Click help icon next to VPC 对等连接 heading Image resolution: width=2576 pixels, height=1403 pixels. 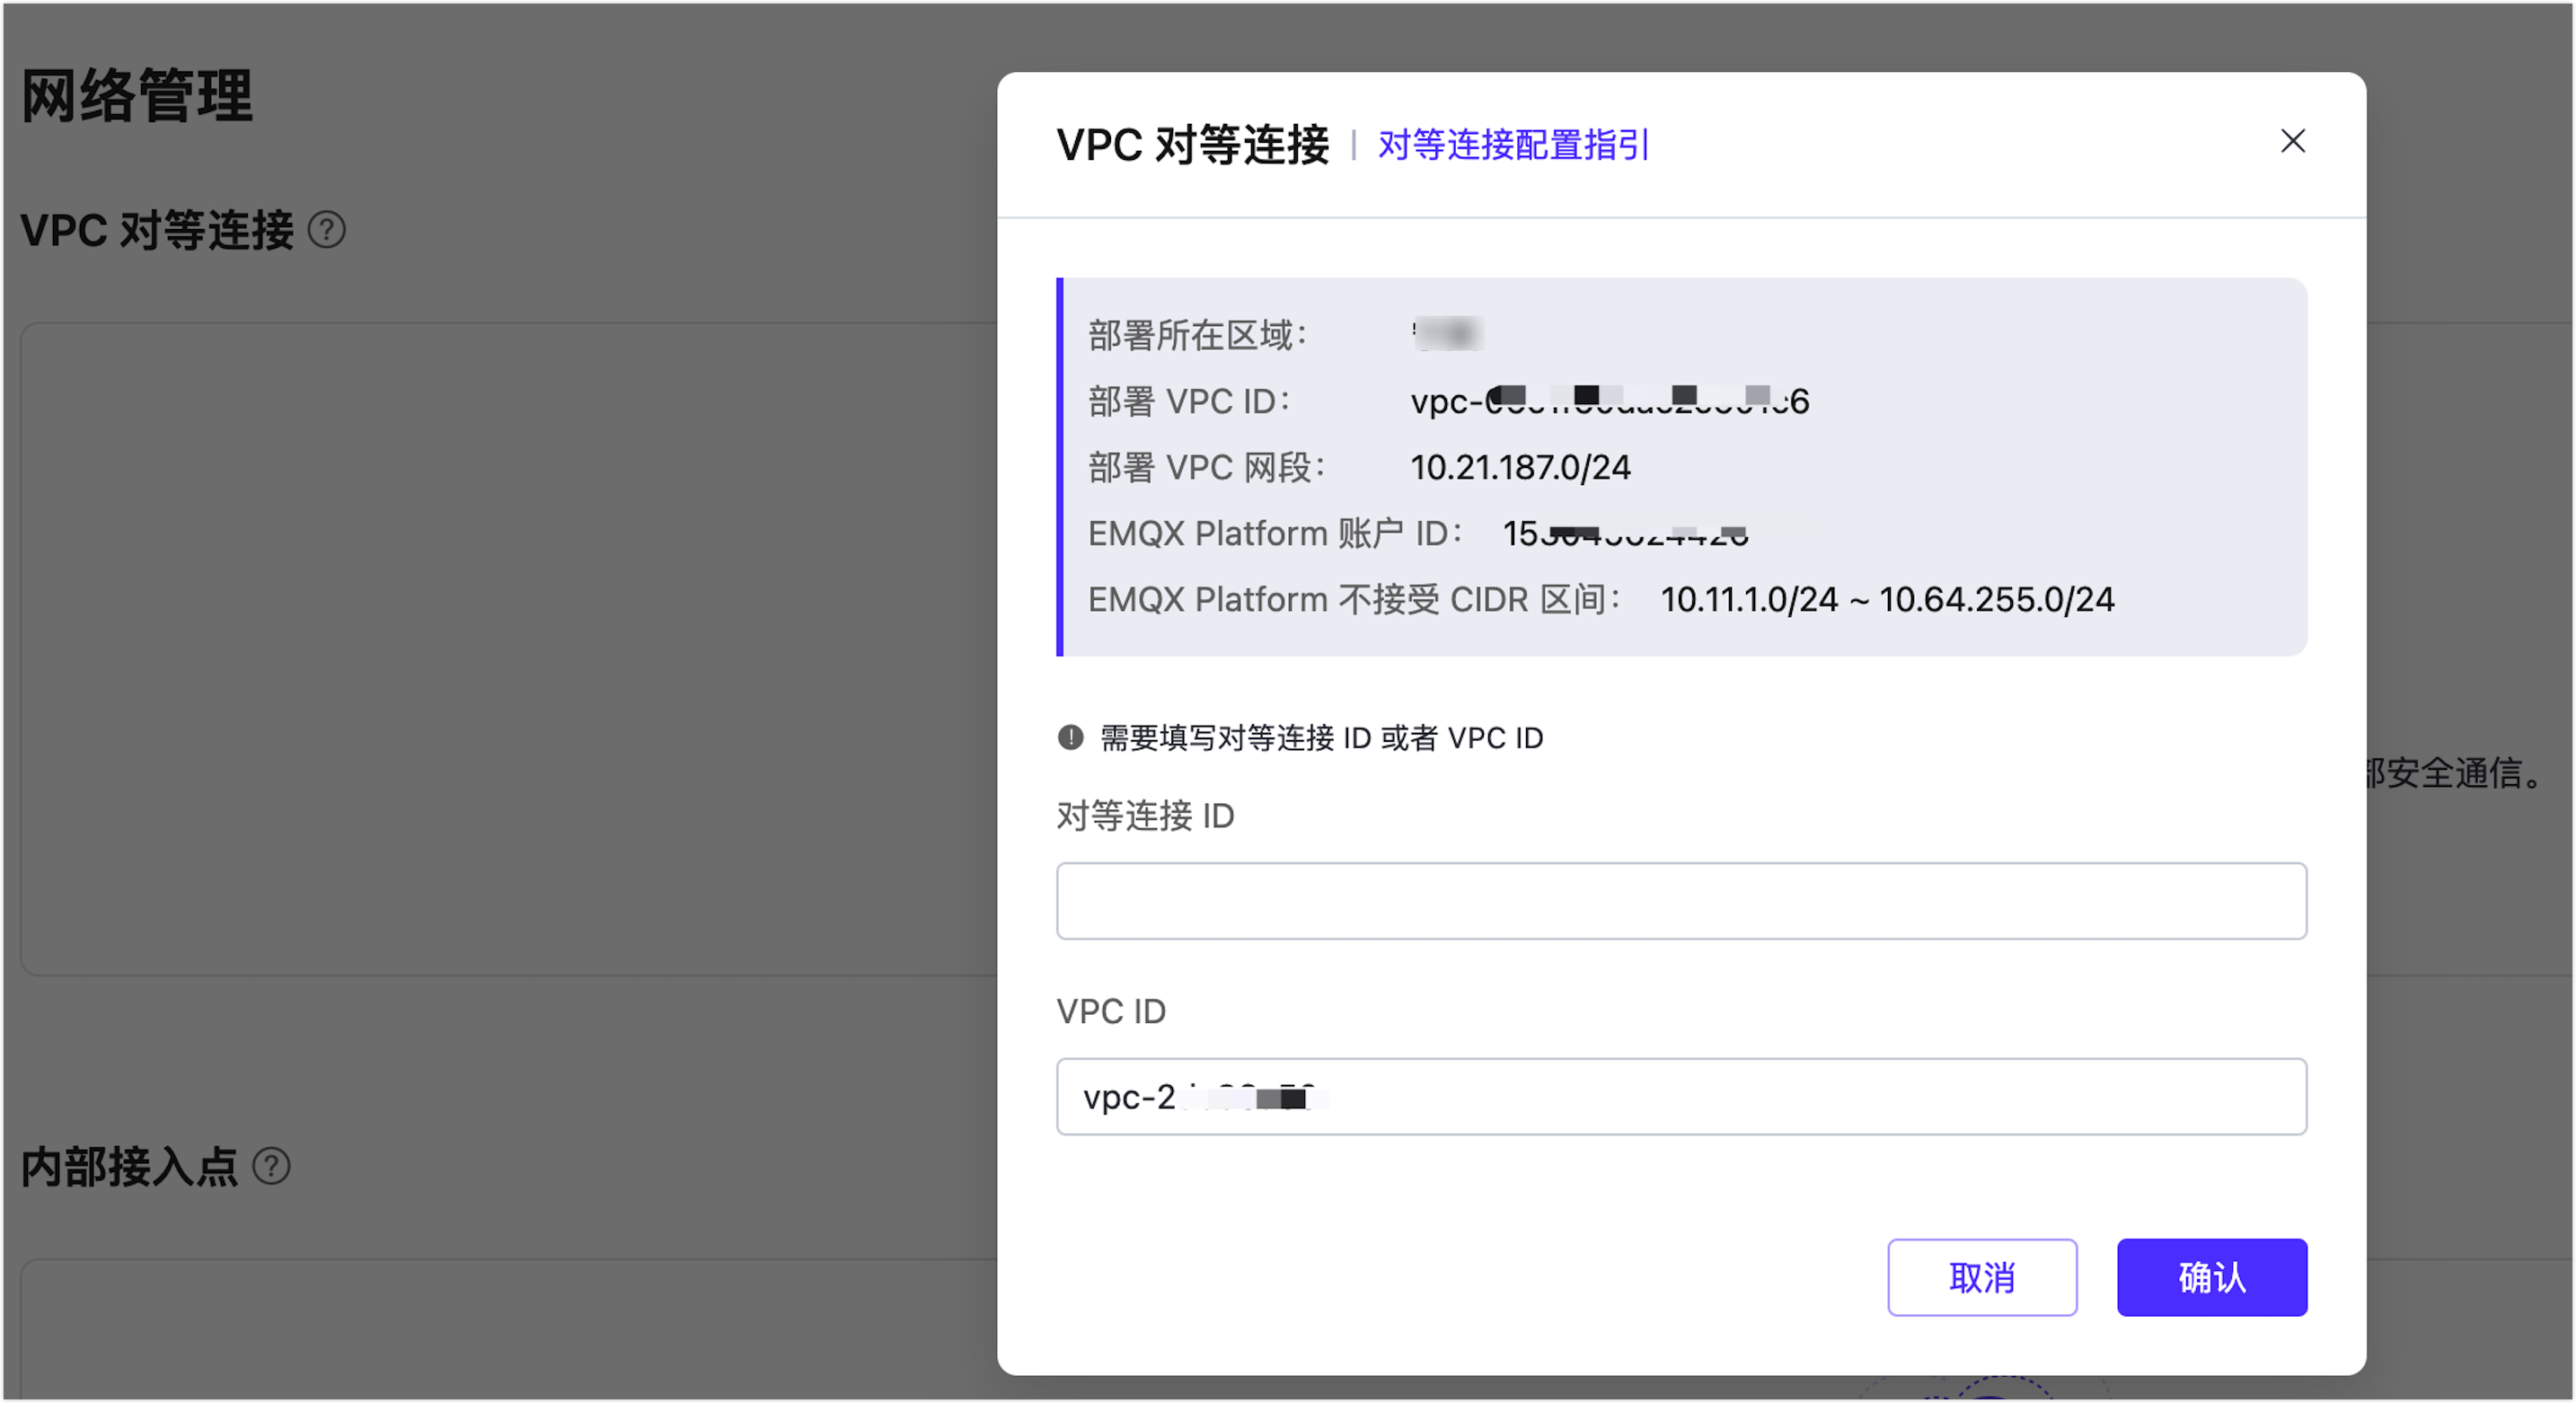[326, 230]
